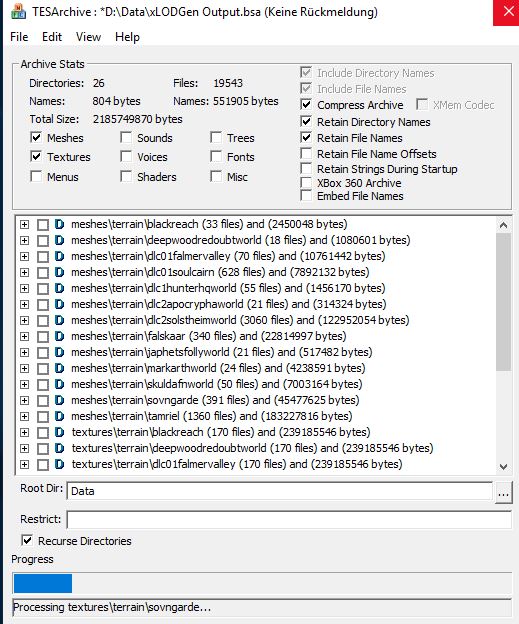Screen dimensions: 519x624
Task: Expand the meshes\terrain\dlc01falmervalley node
Action: pyautogui.click(x=24, y=256)
